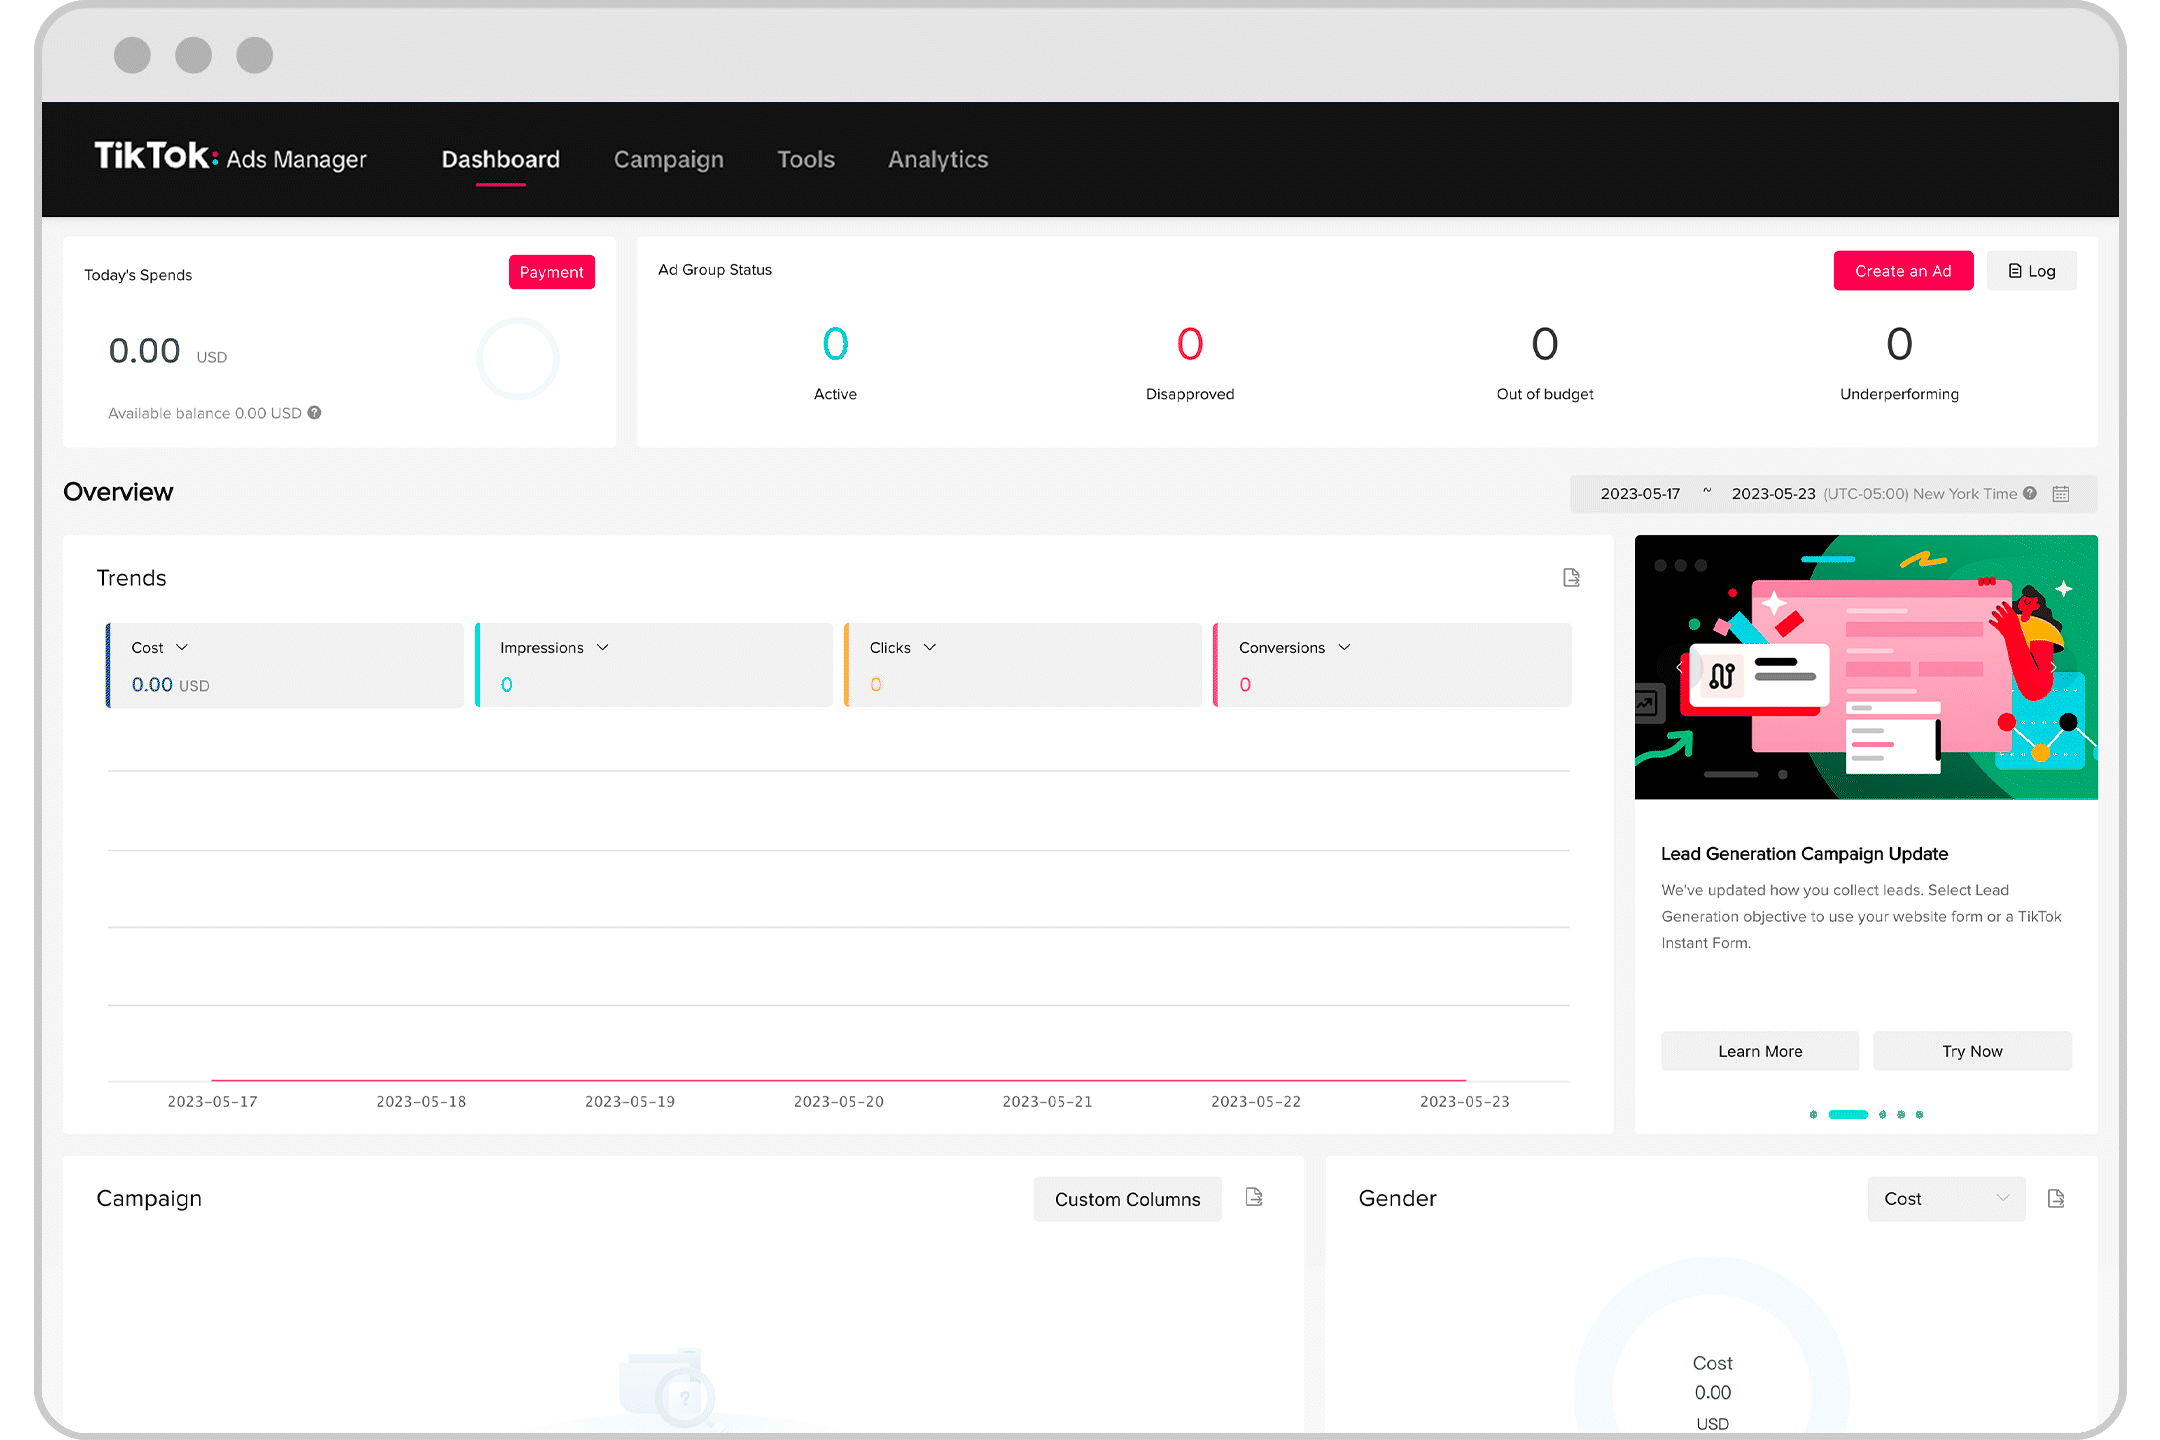Screen dimensions: 2160x1440
Task: Open the Log icon panel
Action: (x=2031, y=270)
